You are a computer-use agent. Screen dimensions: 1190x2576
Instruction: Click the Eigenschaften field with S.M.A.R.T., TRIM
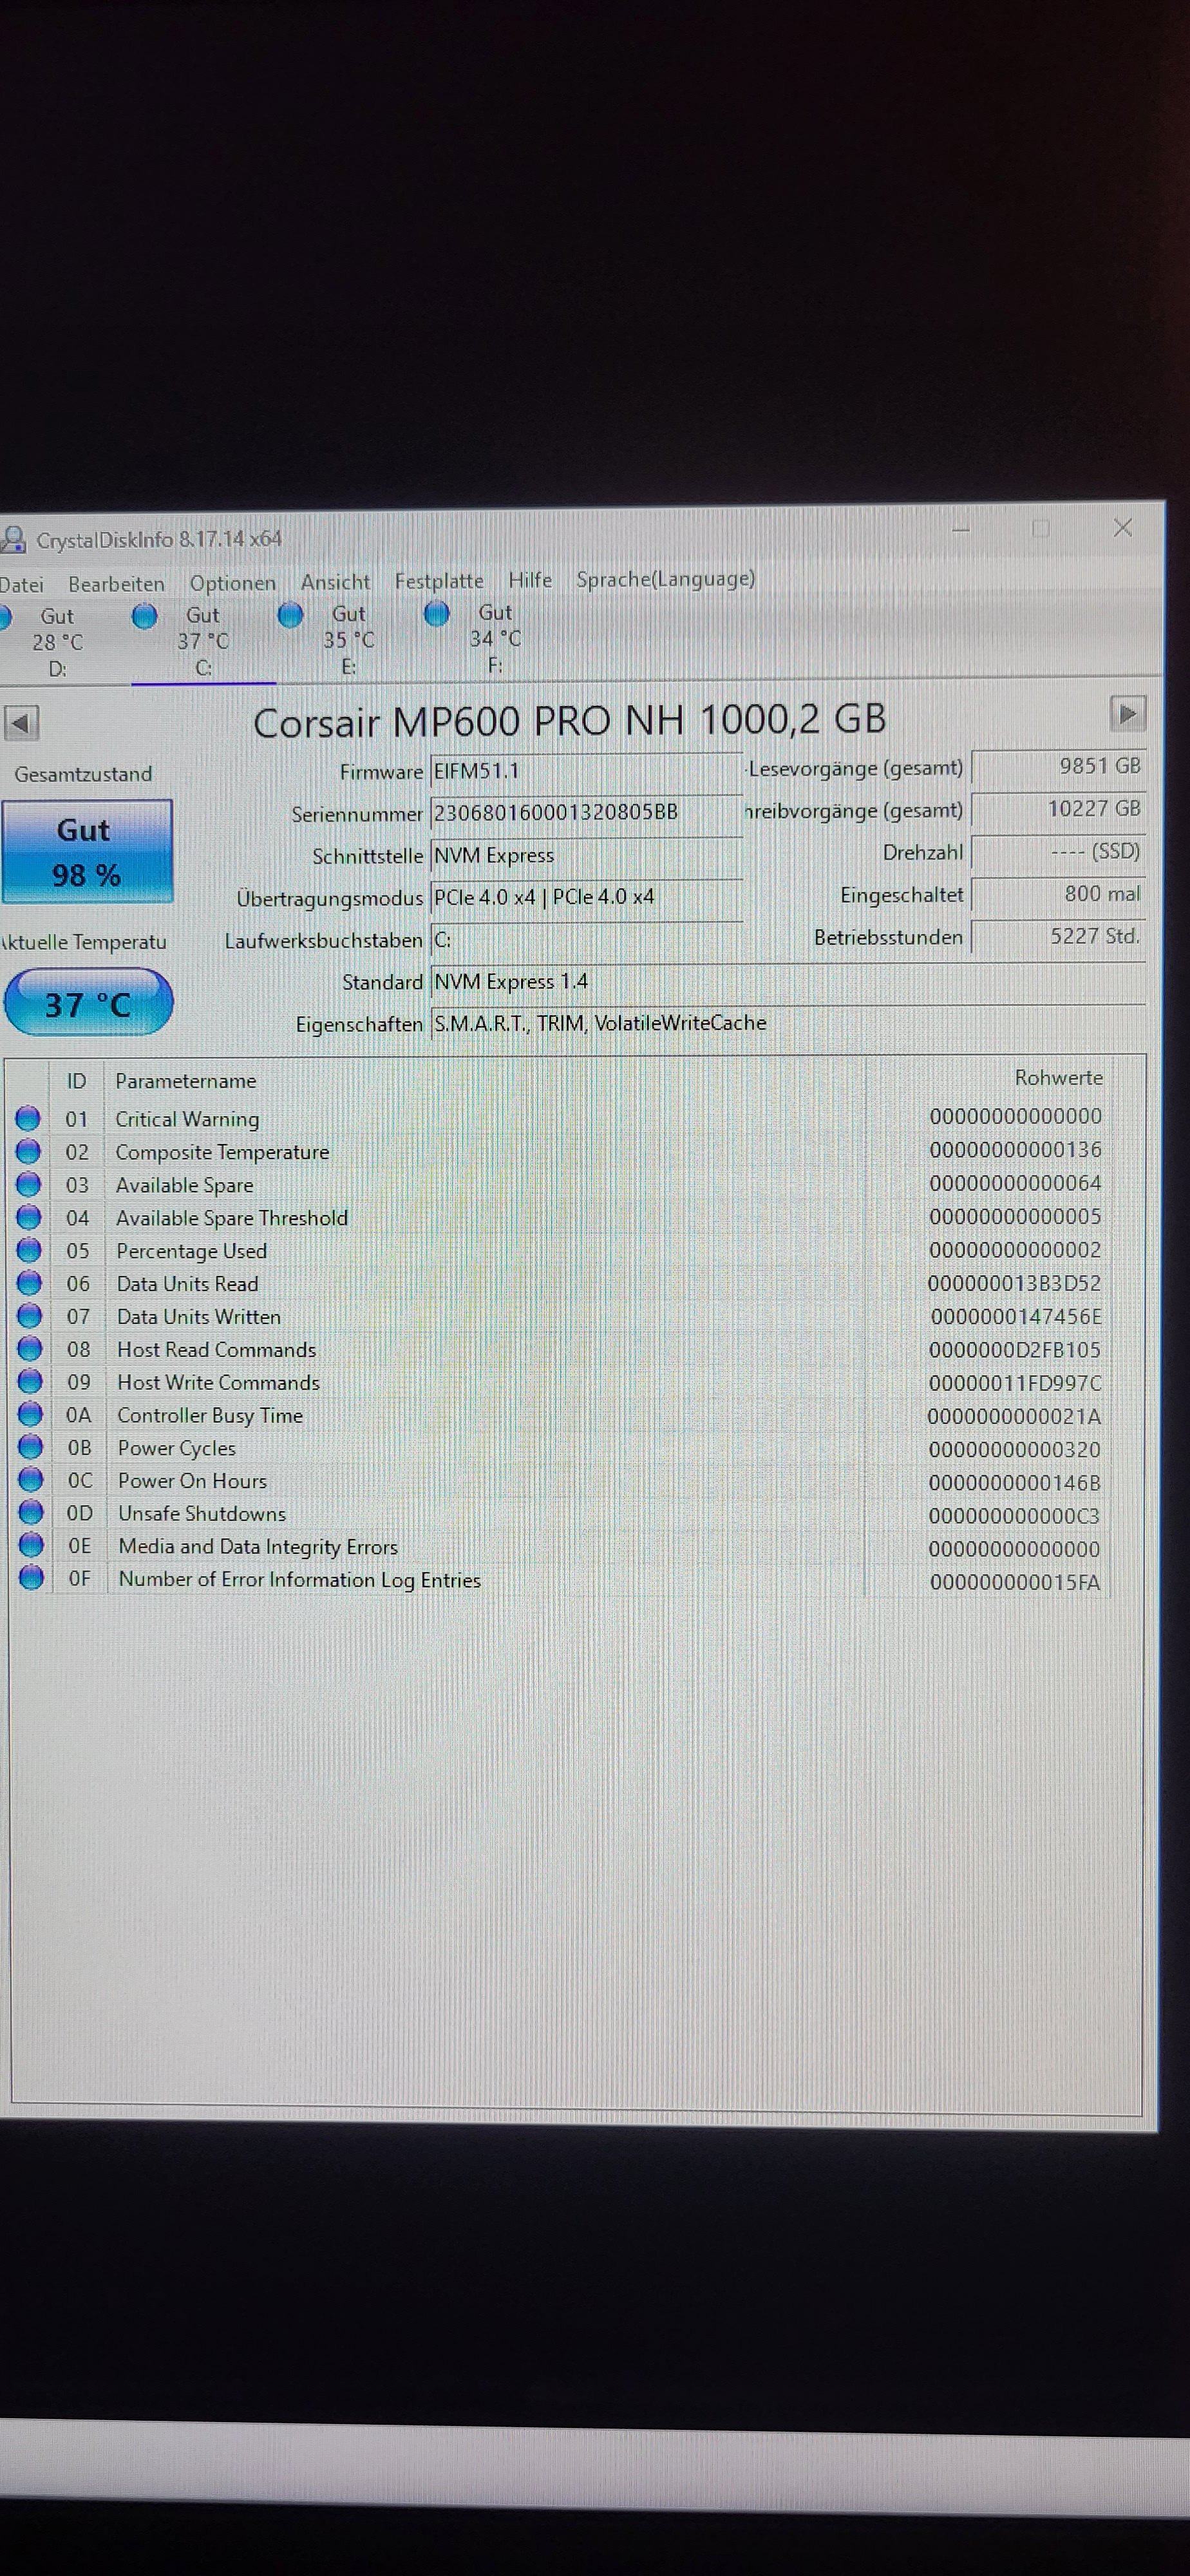pos(788,1023)
